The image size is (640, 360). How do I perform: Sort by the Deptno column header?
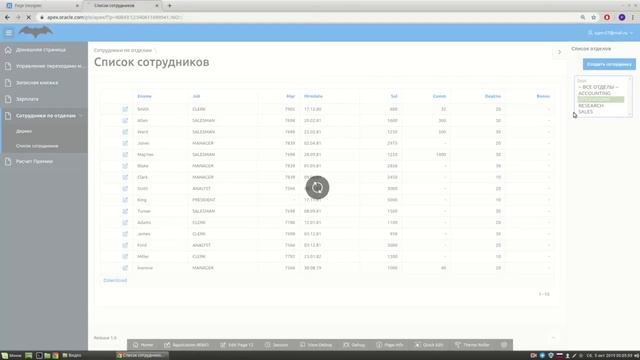point(493,96)
